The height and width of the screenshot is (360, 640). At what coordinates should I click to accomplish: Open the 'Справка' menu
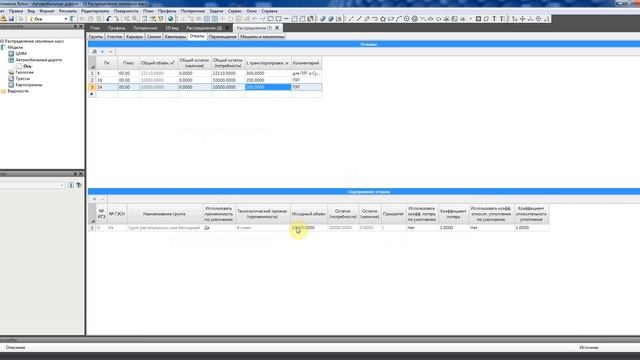[x=269, y=11]
